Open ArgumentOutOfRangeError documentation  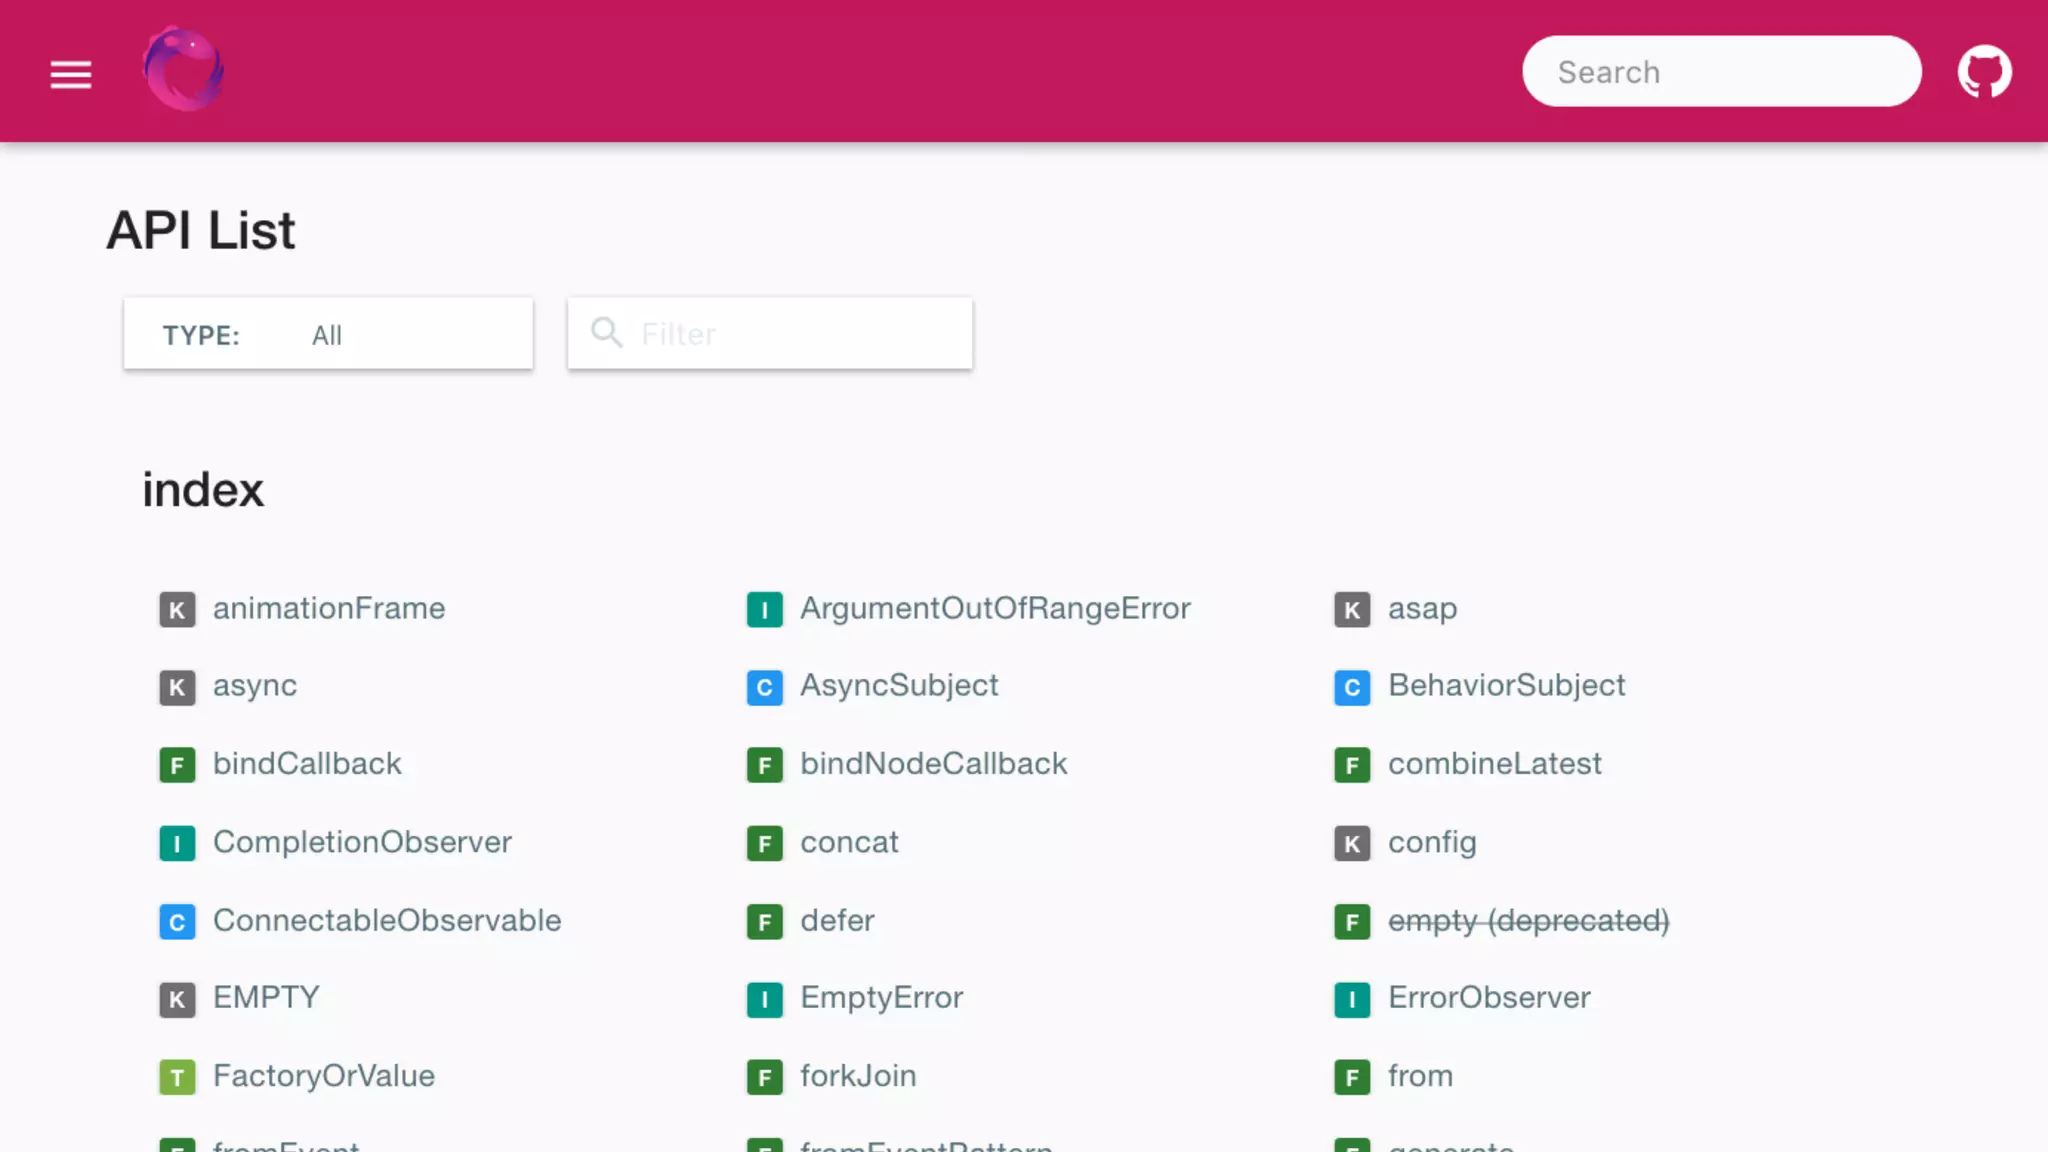pyautogui.click(x=995, y=609)
